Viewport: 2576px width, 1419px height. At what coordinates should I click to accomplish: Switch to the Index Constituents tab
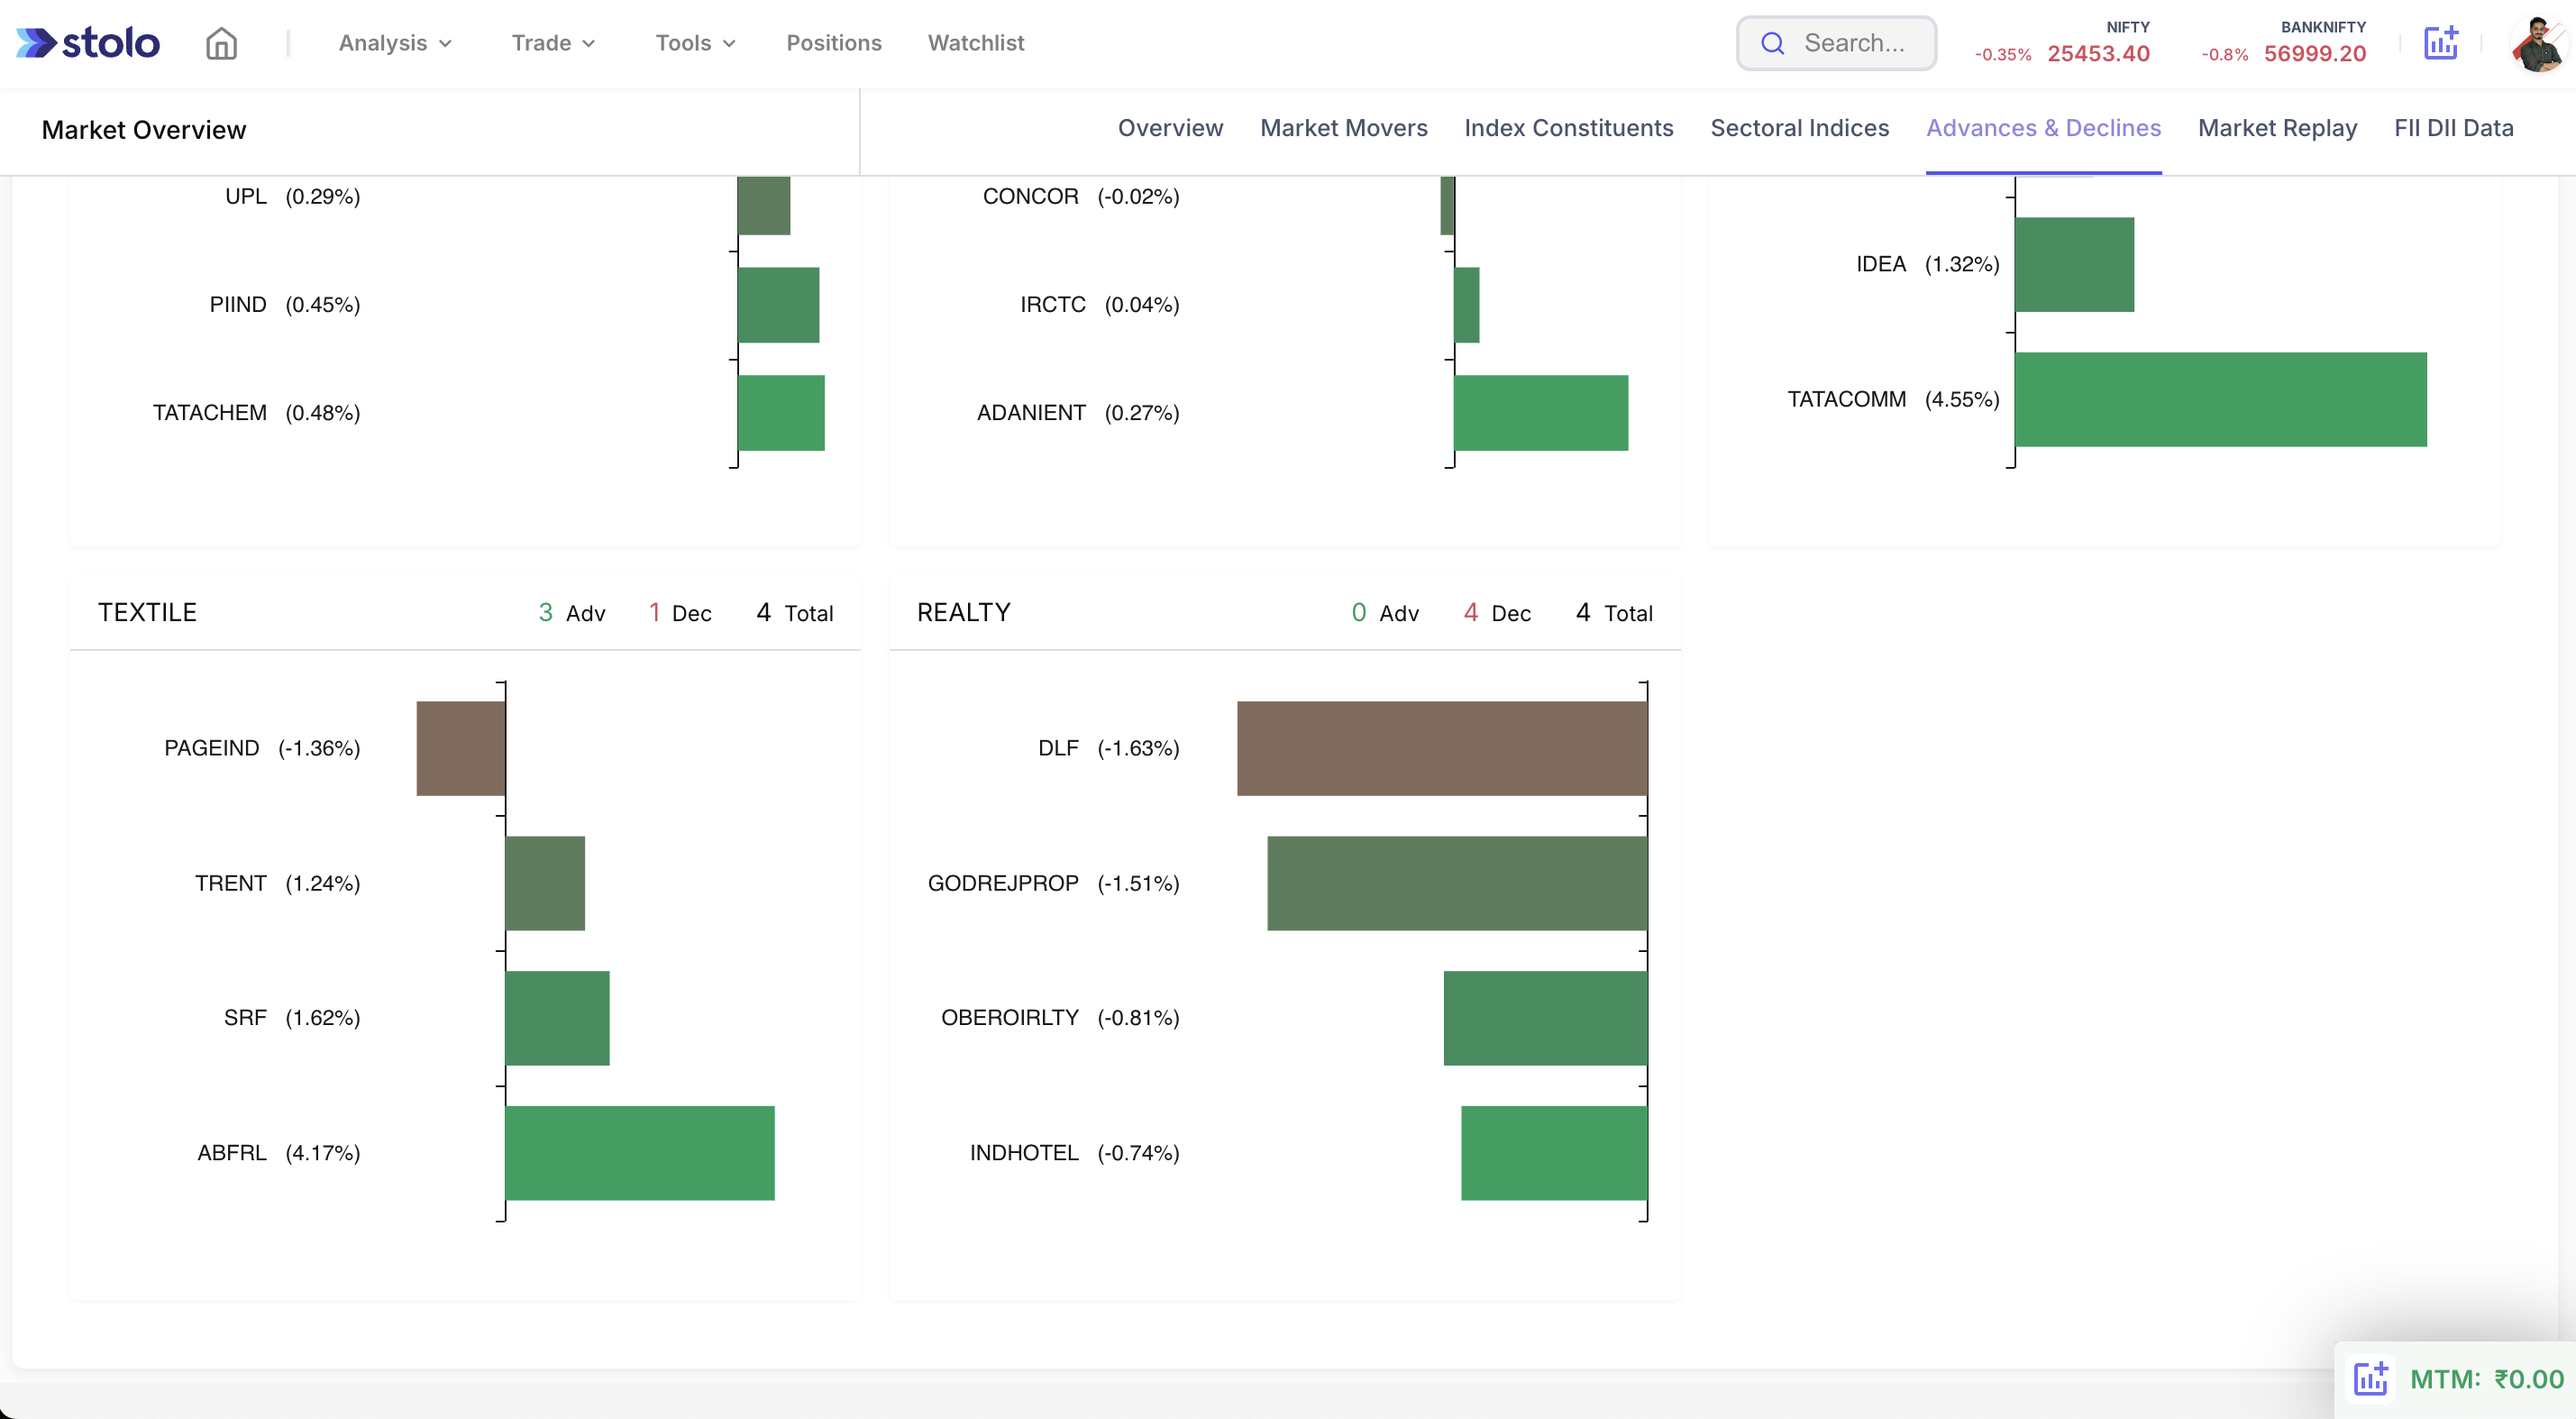pyautogui.click(x=1568, y=128)
